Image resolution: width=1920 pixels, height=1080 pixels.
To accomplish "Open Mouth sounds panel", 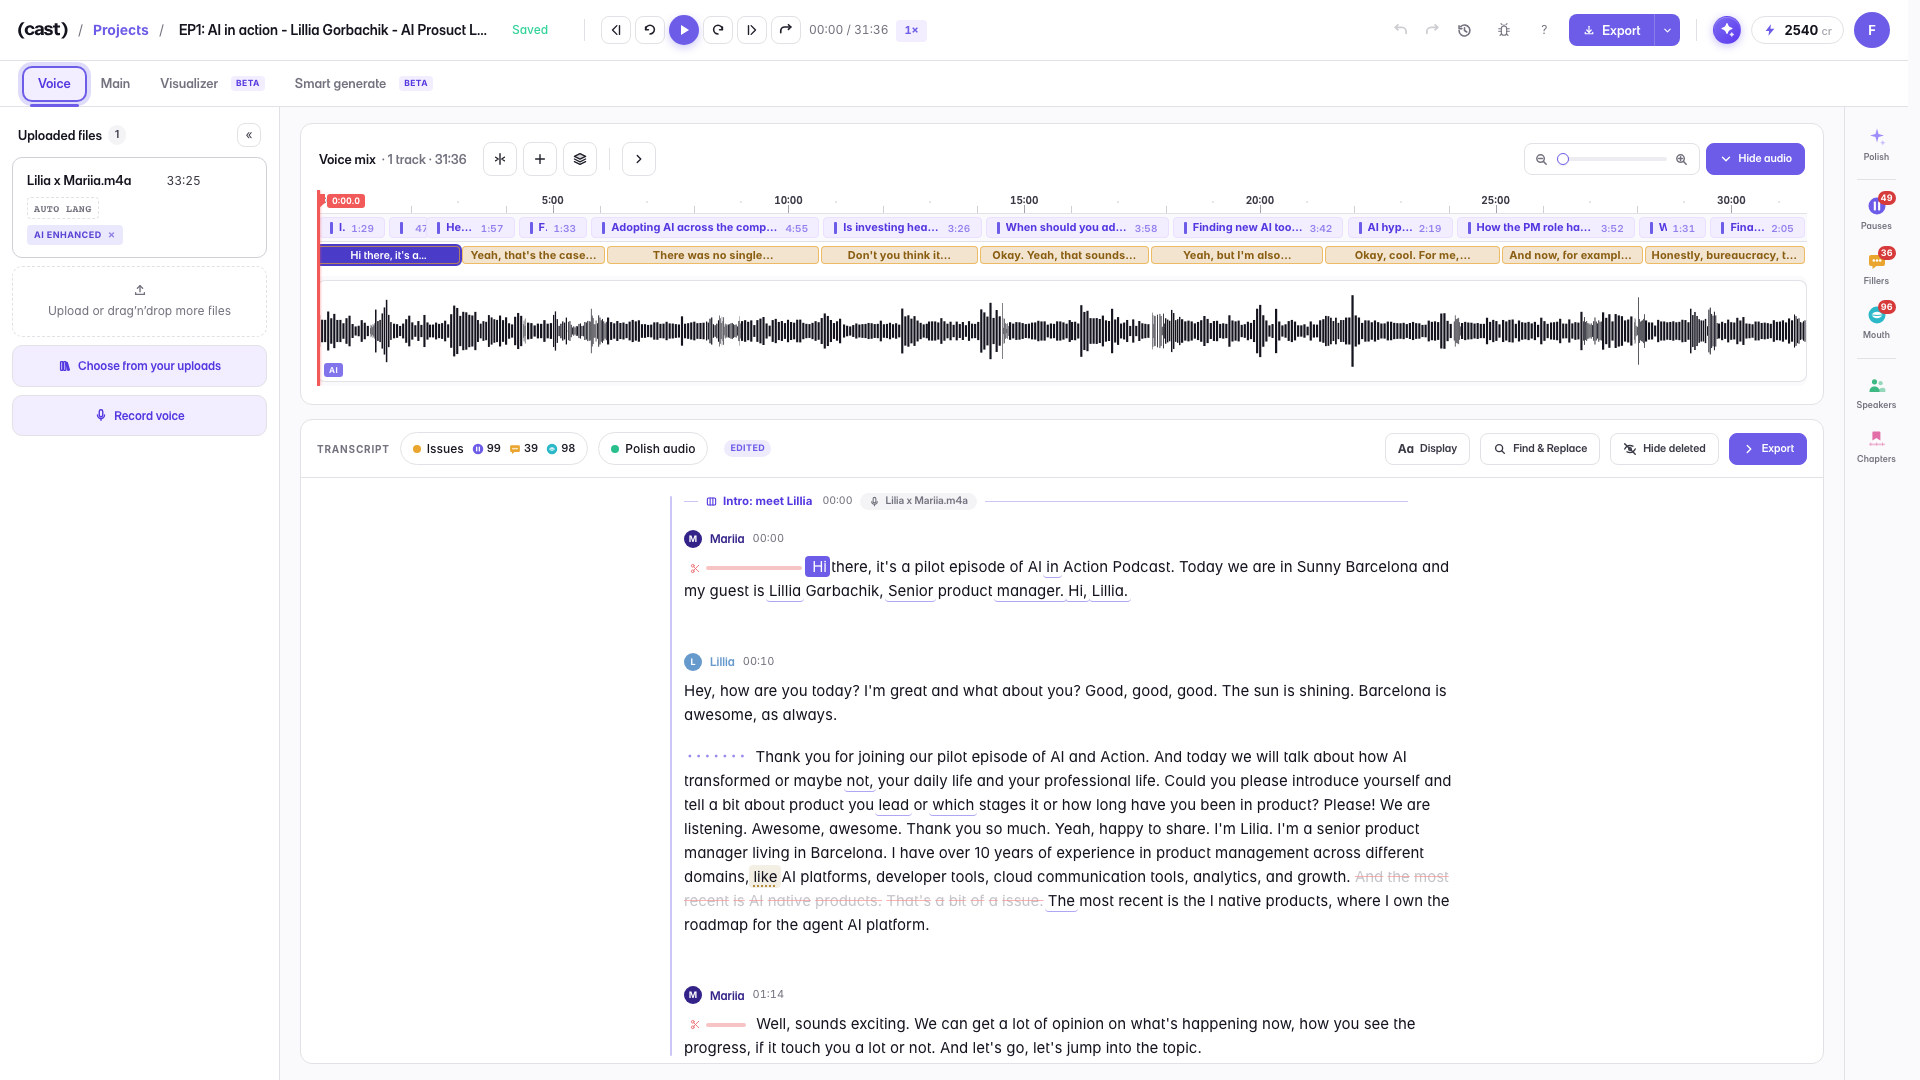I will (1876, 321).
